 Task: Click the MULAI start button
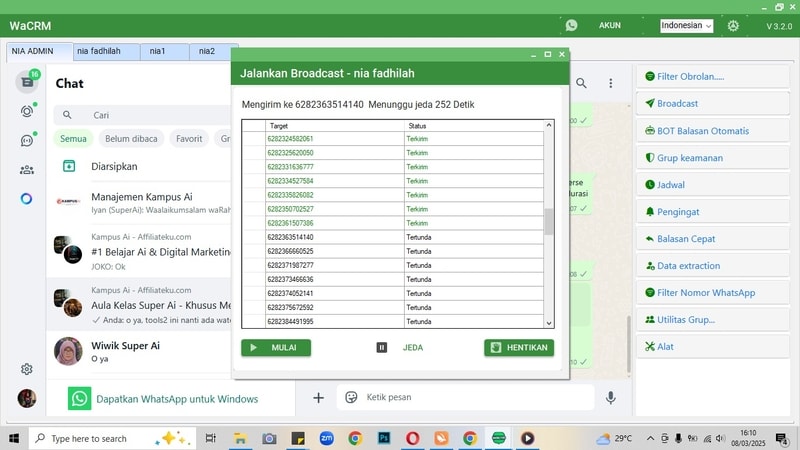tap(276, 347)
